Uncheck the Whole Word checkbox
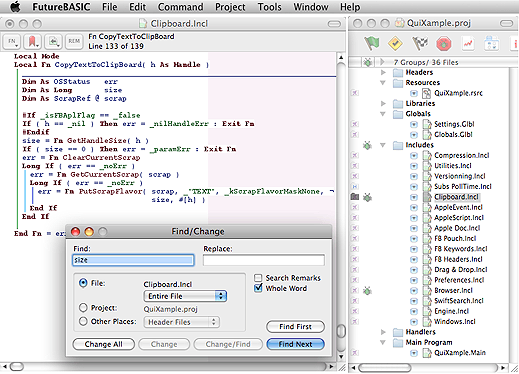Viewport: 519px width, 374px height. [258, 288]
